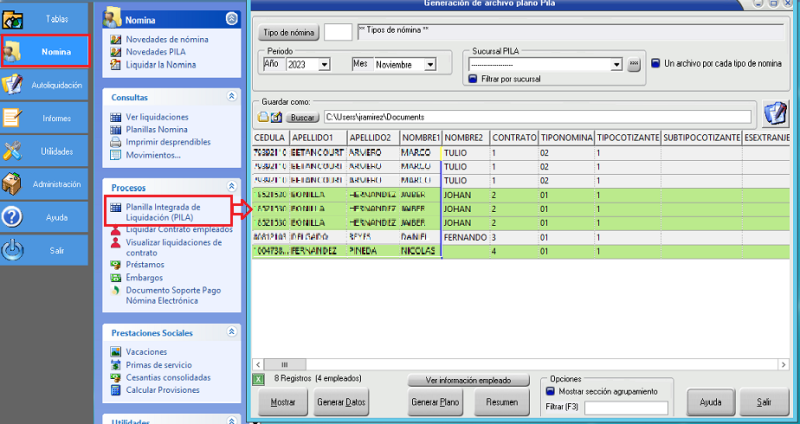Click the Excel export icon near record count
The width and height of the screenshot is (800, 424).
(x=258, y=379)
